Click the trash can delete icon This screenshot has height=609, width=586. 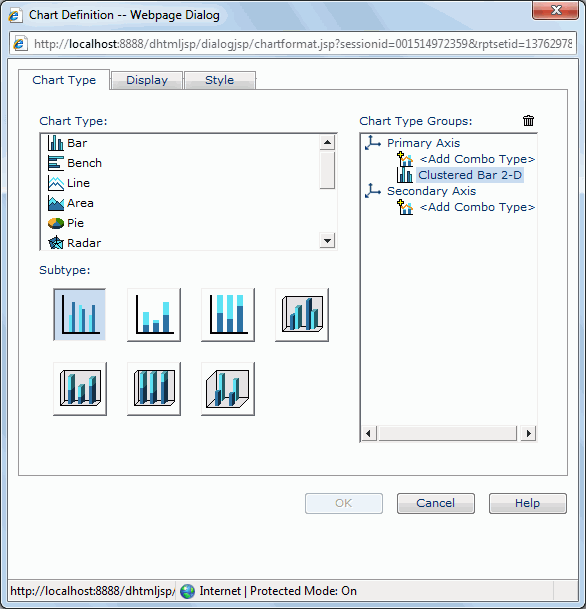[x=528, y=121]
